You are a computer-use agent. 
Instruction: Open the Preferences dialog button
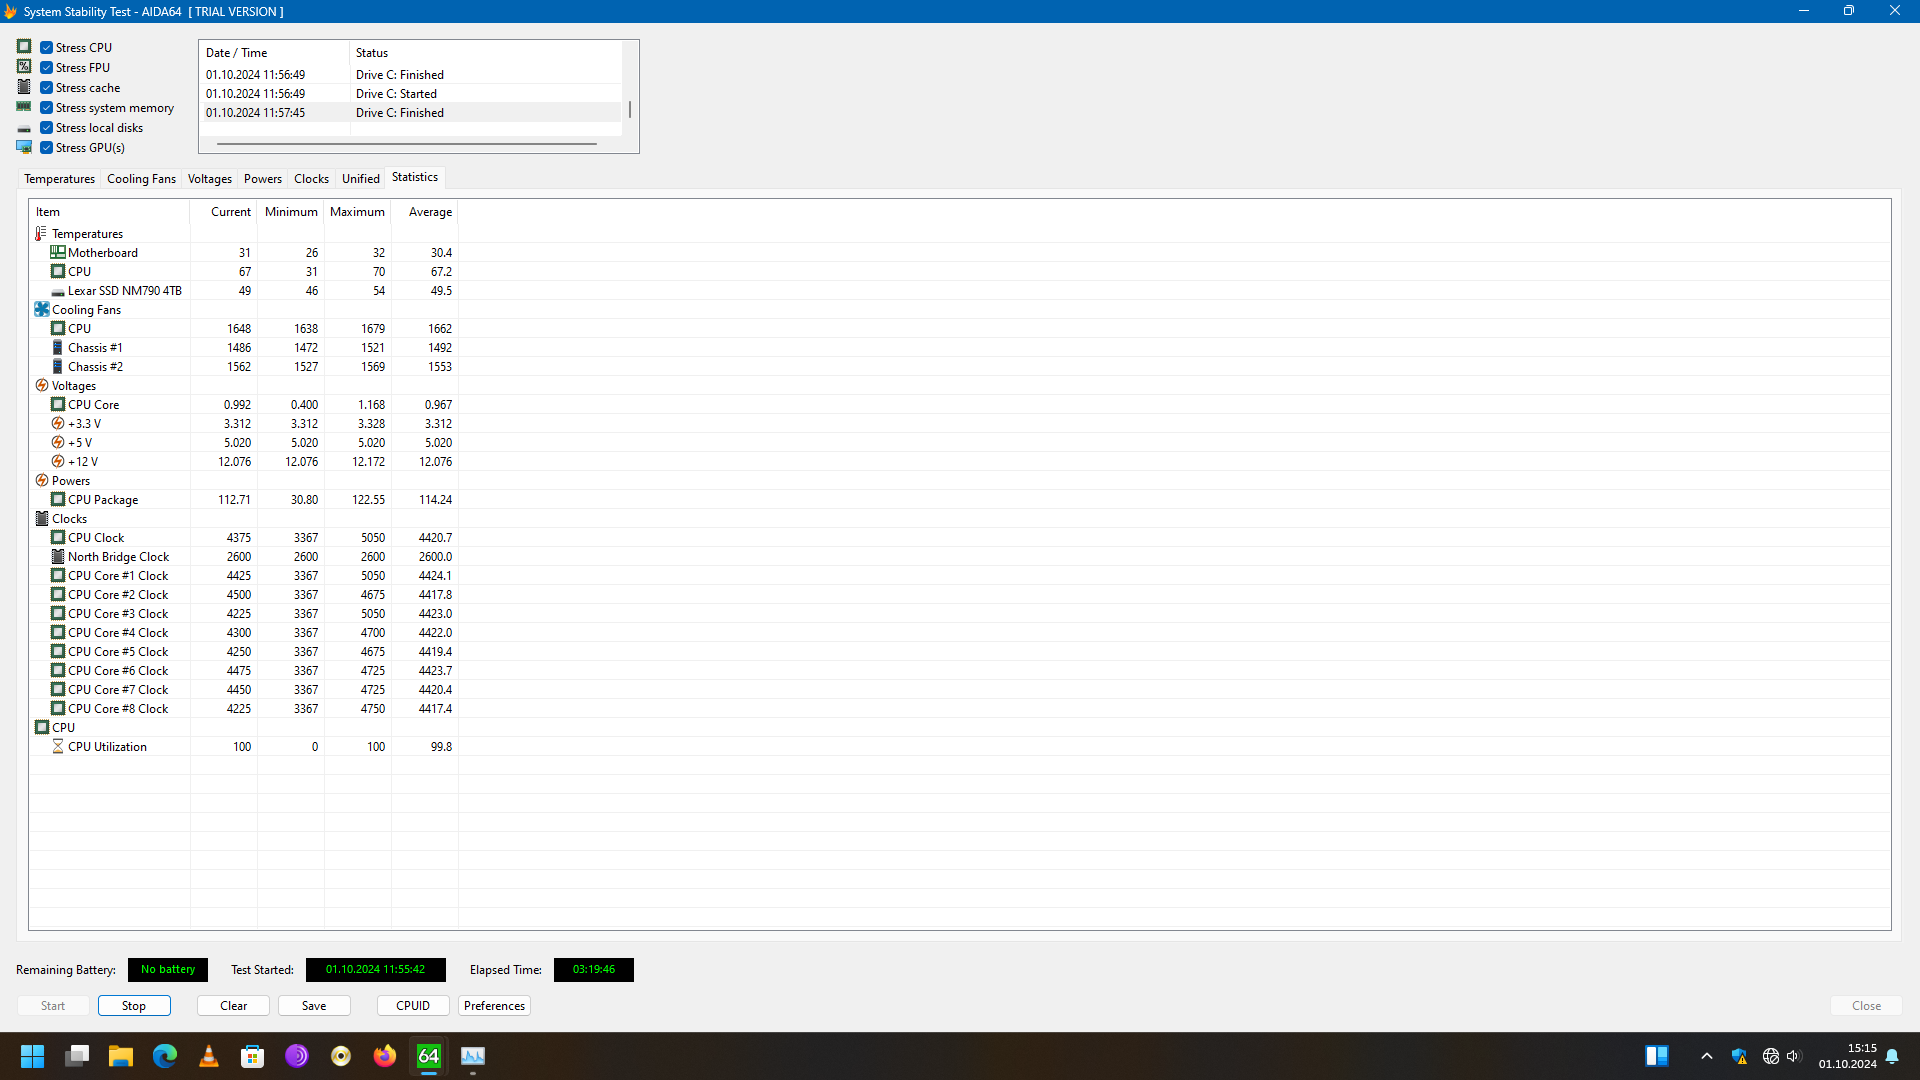(494, 1006)
